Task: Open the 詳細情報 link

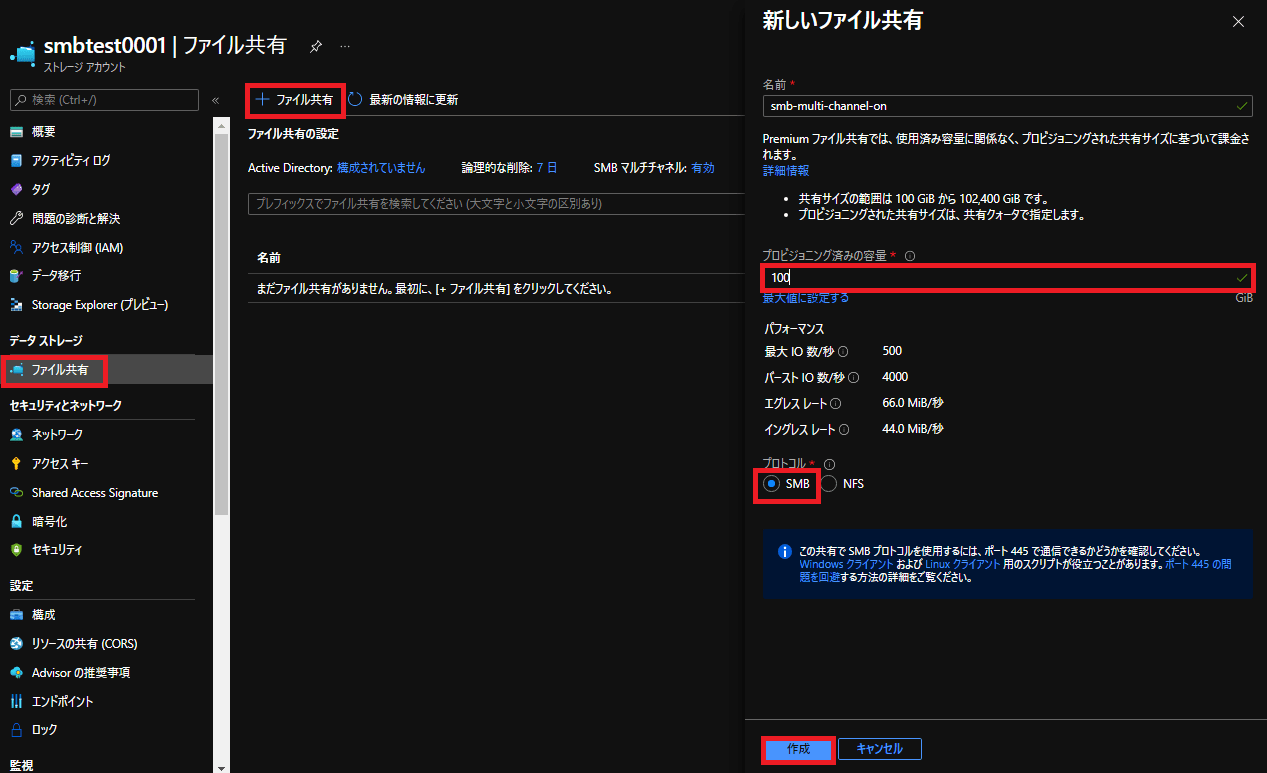Action: 786,171
